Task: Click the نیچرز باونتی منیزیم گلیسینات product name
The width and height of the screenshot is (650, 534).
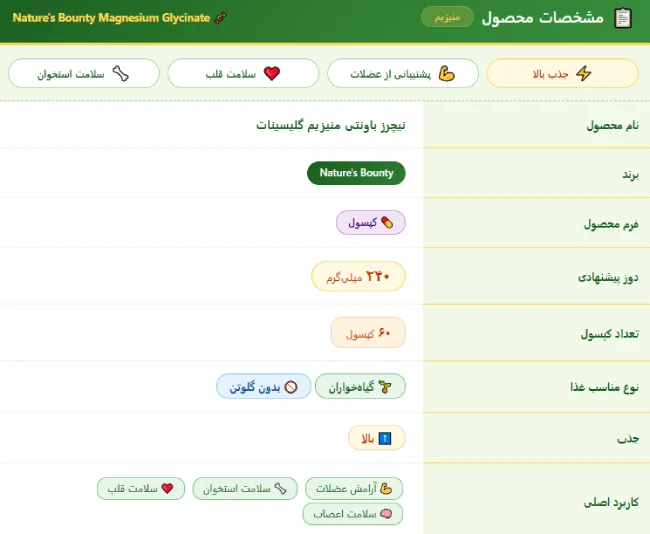Action: pos(331,125)
